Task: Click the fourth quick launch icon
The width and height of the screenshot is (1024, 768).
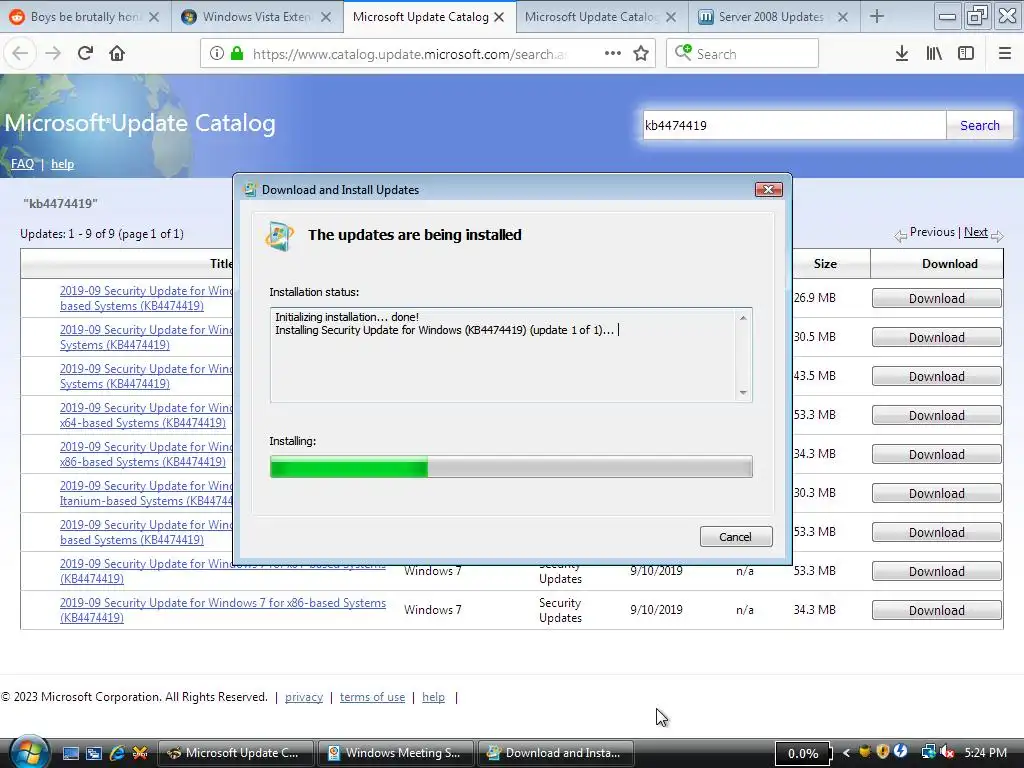Action: [x=140, y=753]
